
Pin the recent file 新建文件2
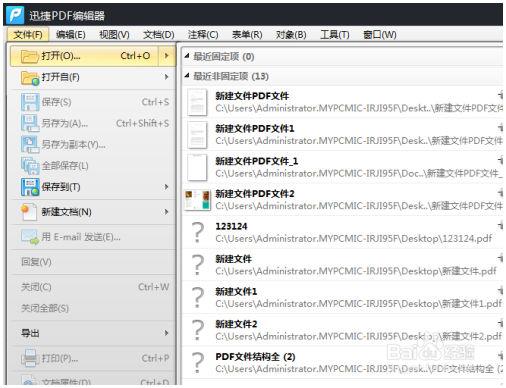click(500, 324)
